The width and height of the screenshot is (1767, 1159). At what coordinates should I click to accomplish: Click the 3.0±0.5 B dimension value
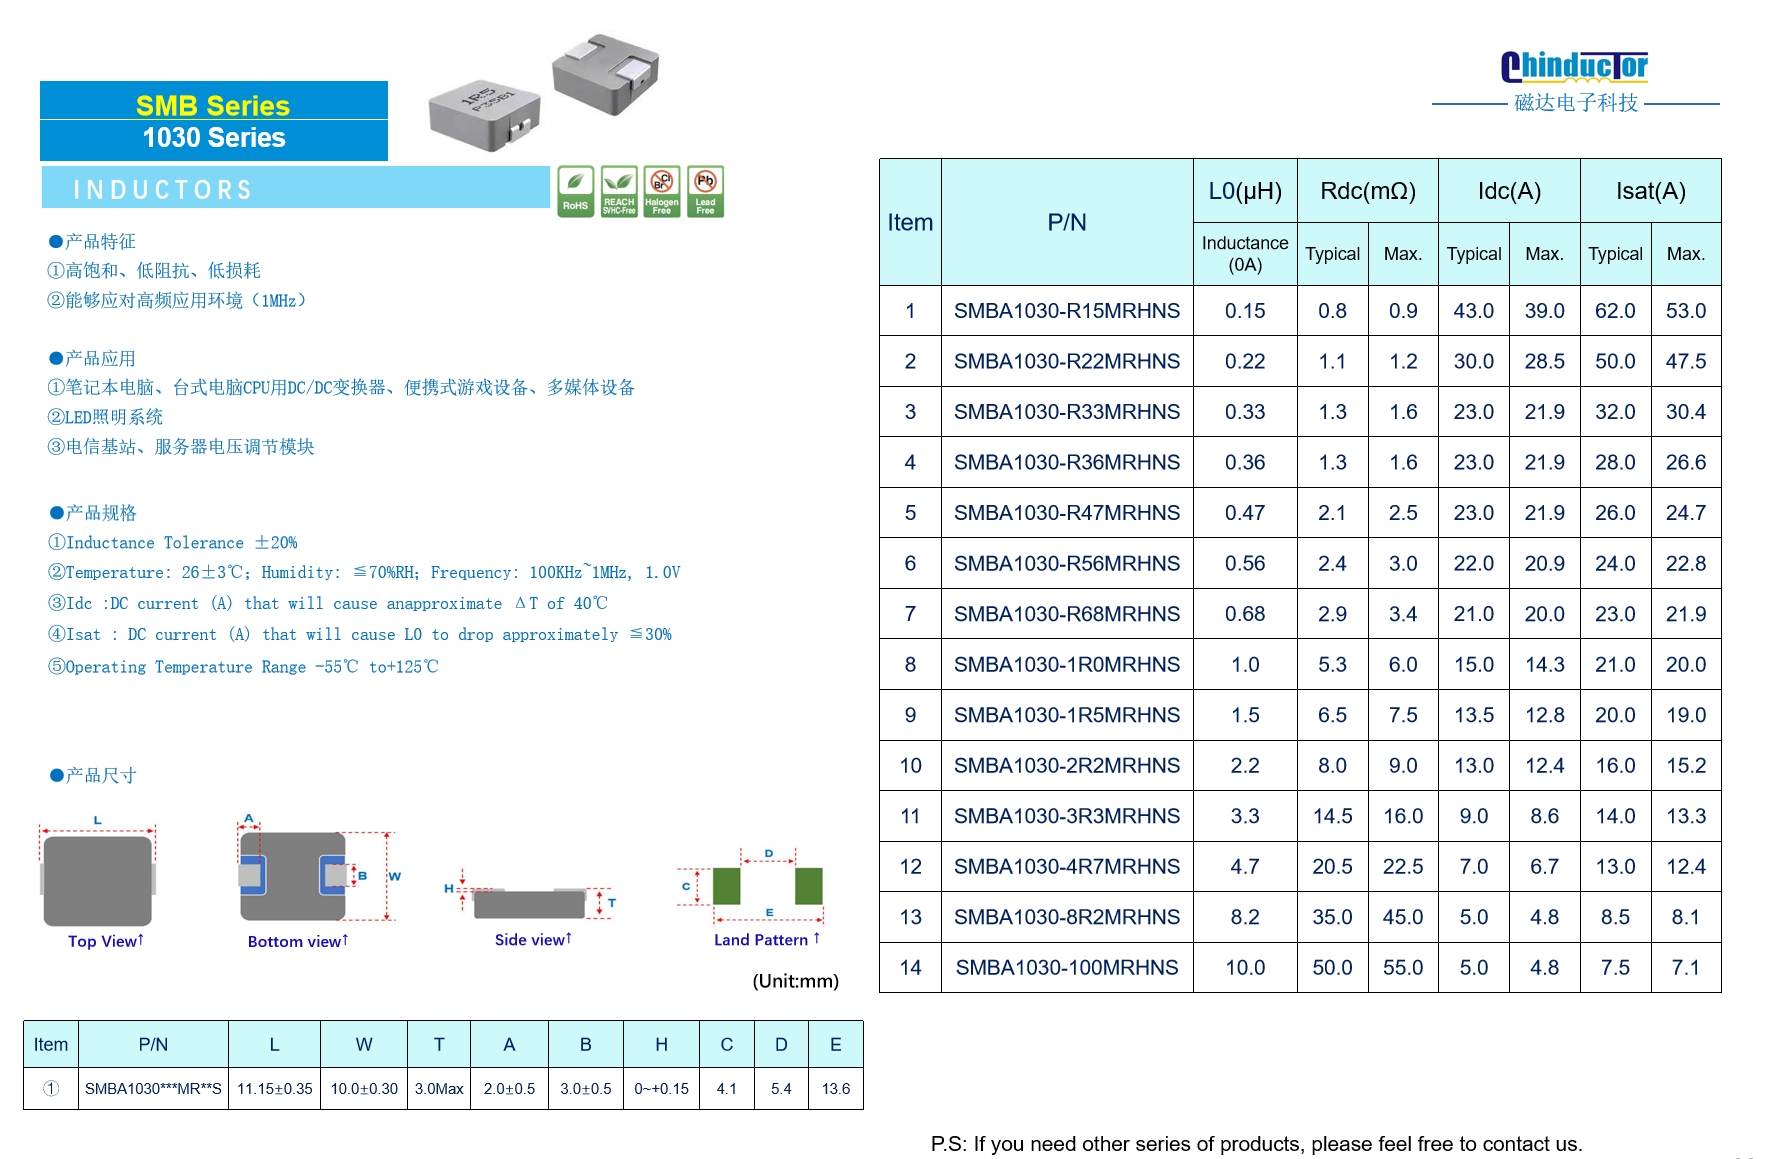coord(585,1089)
